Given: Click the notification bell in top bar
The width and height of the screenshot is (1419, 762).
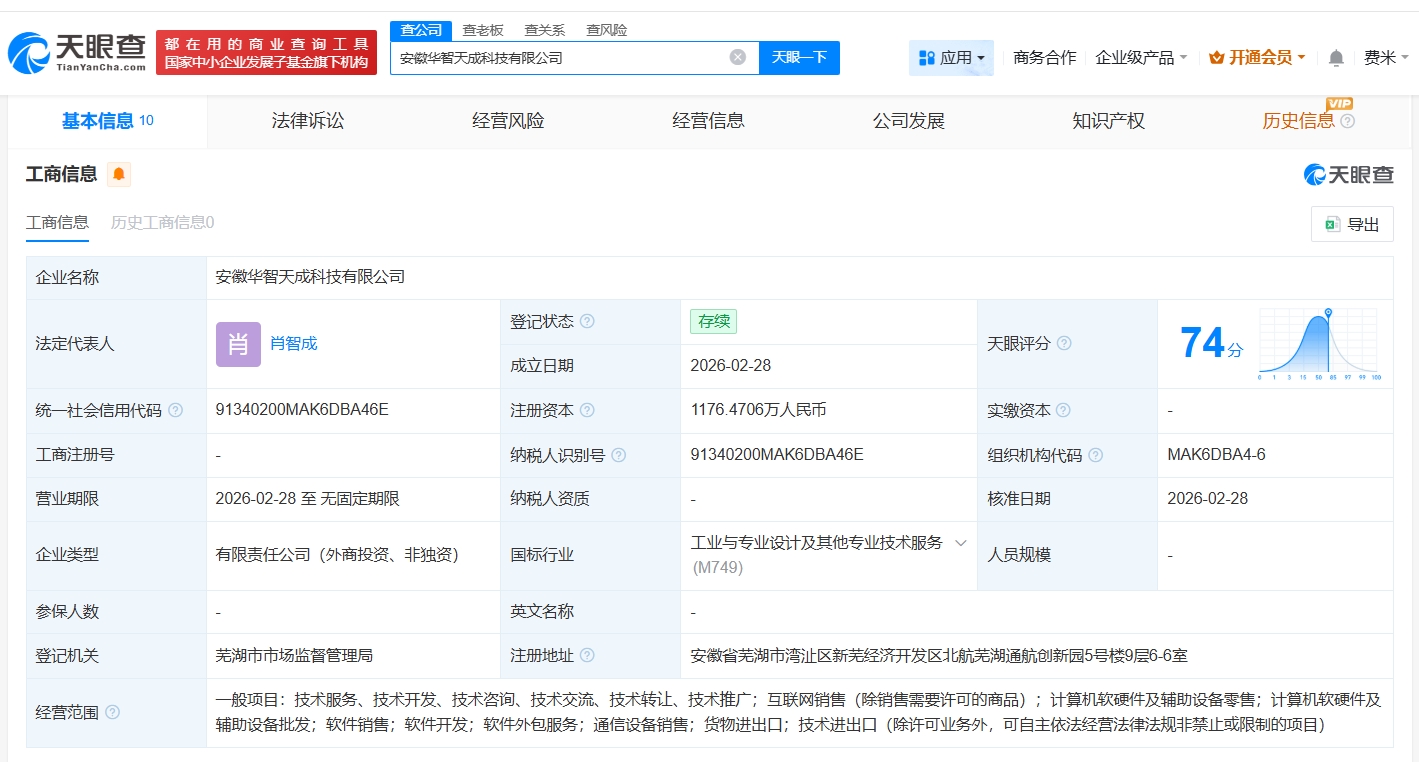Looking at the screenshot, I should click(1335, 57).
